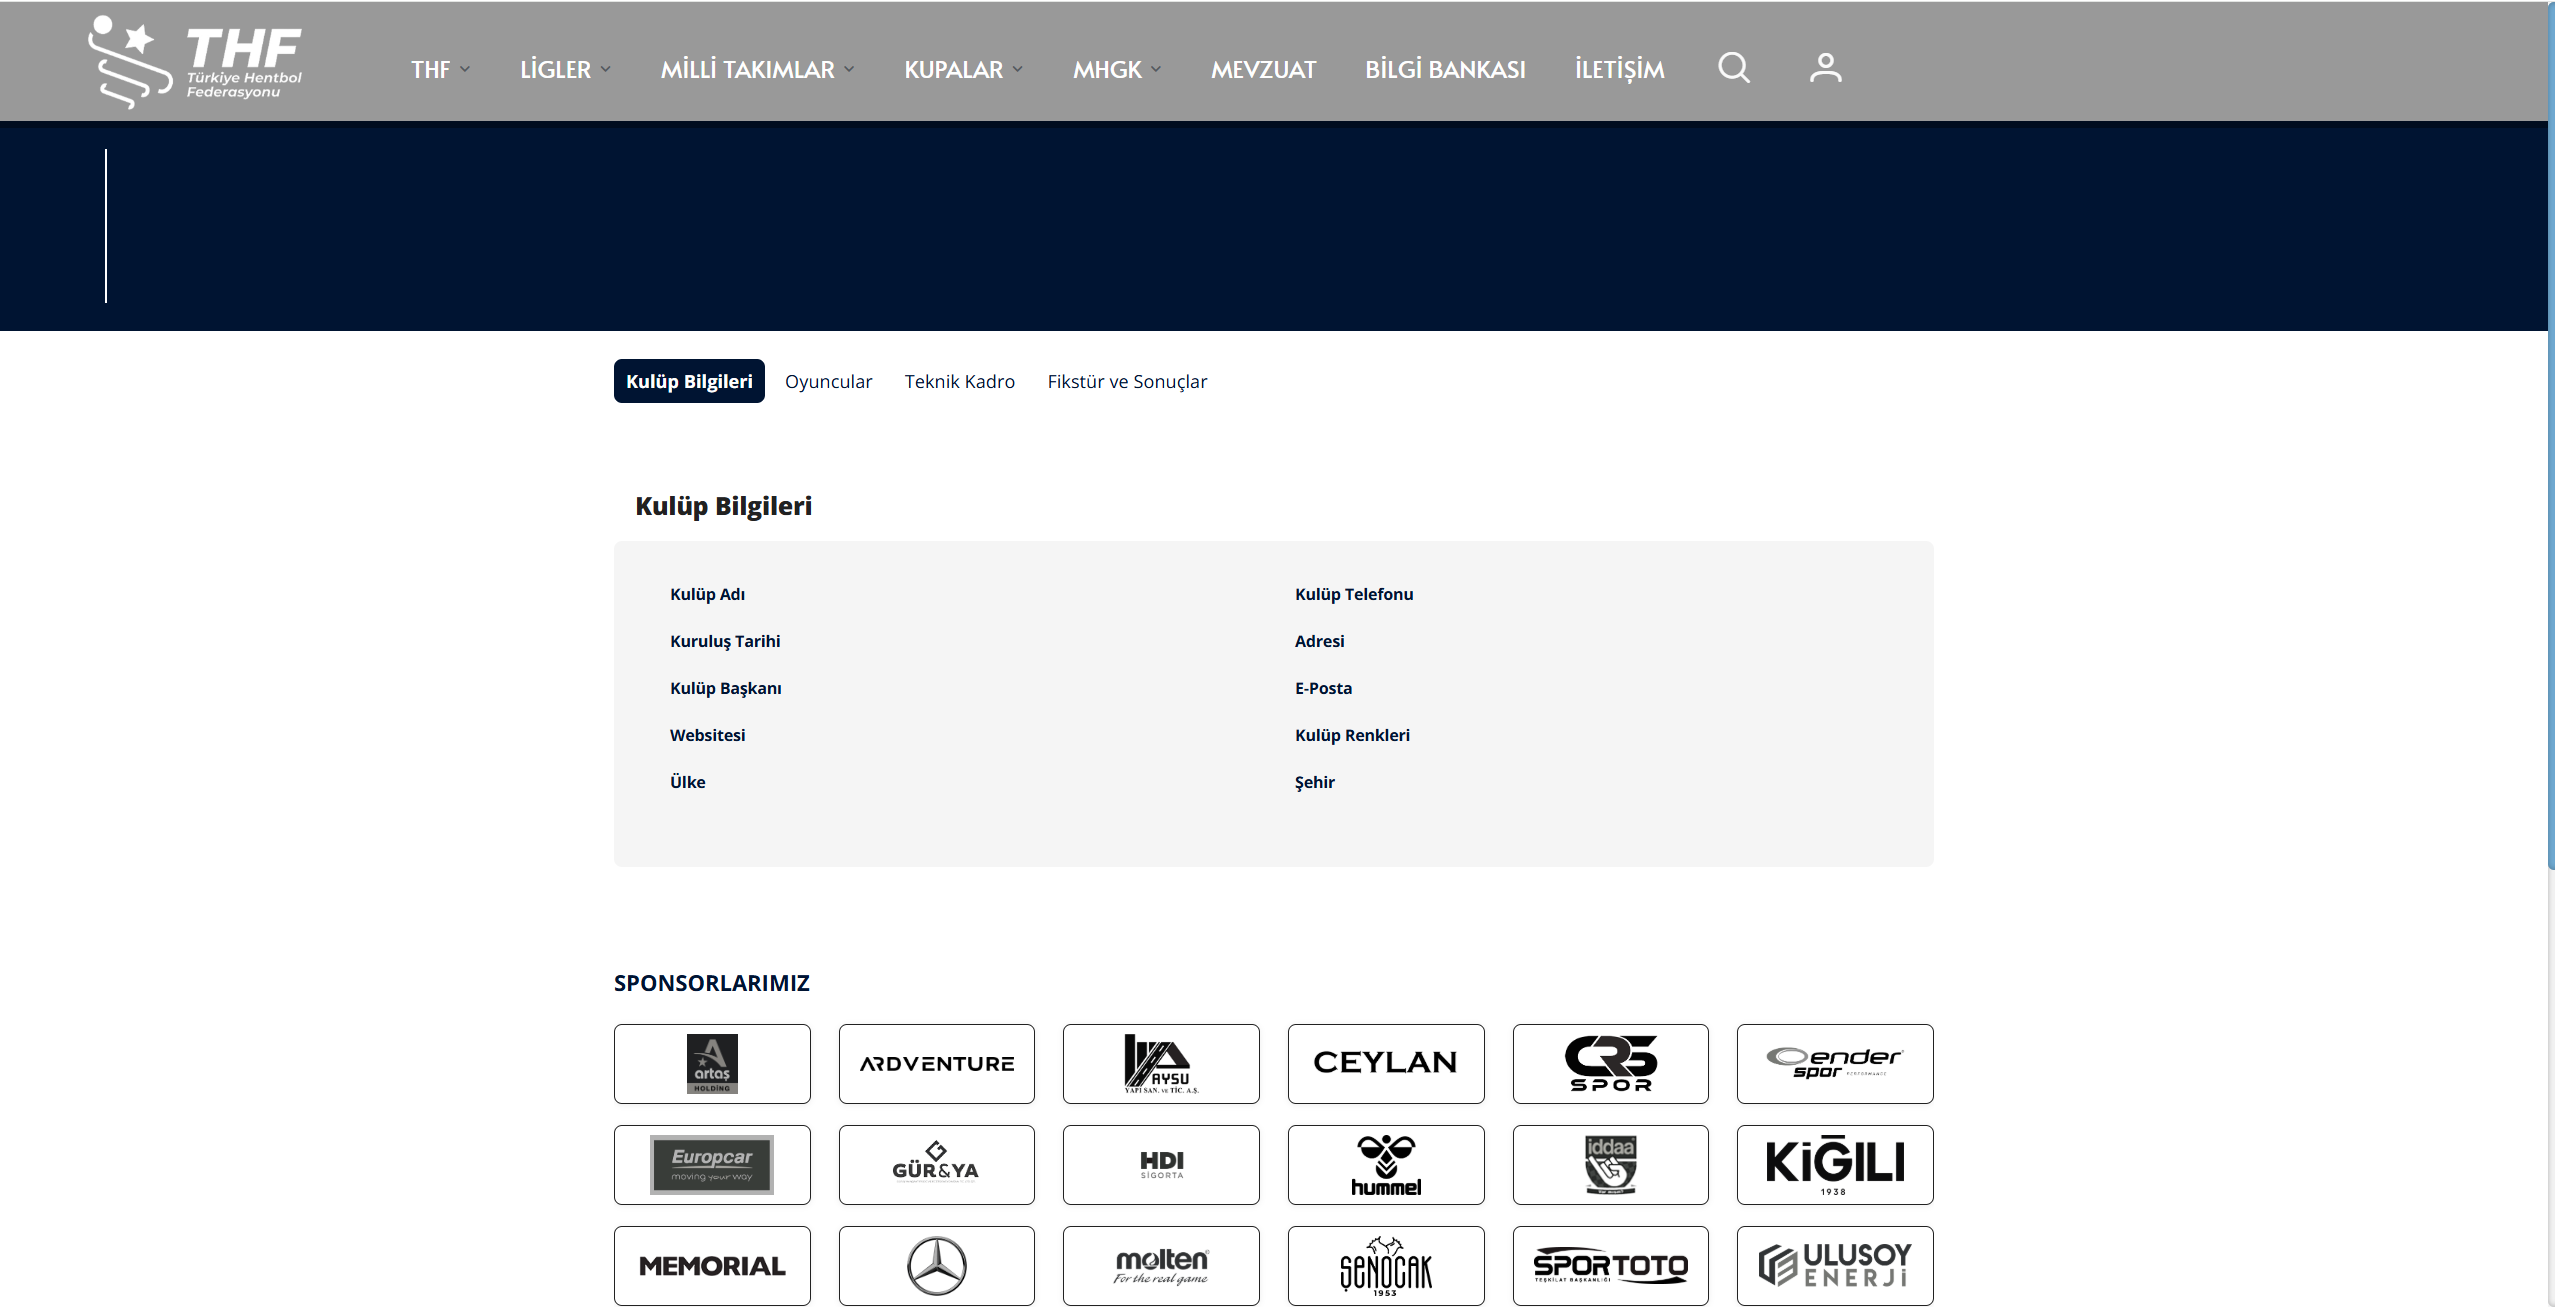Click the page vertical scrollbar
This screenshot has height=1307, width=2555.
pyautogui.click(x=2551, y=435)
